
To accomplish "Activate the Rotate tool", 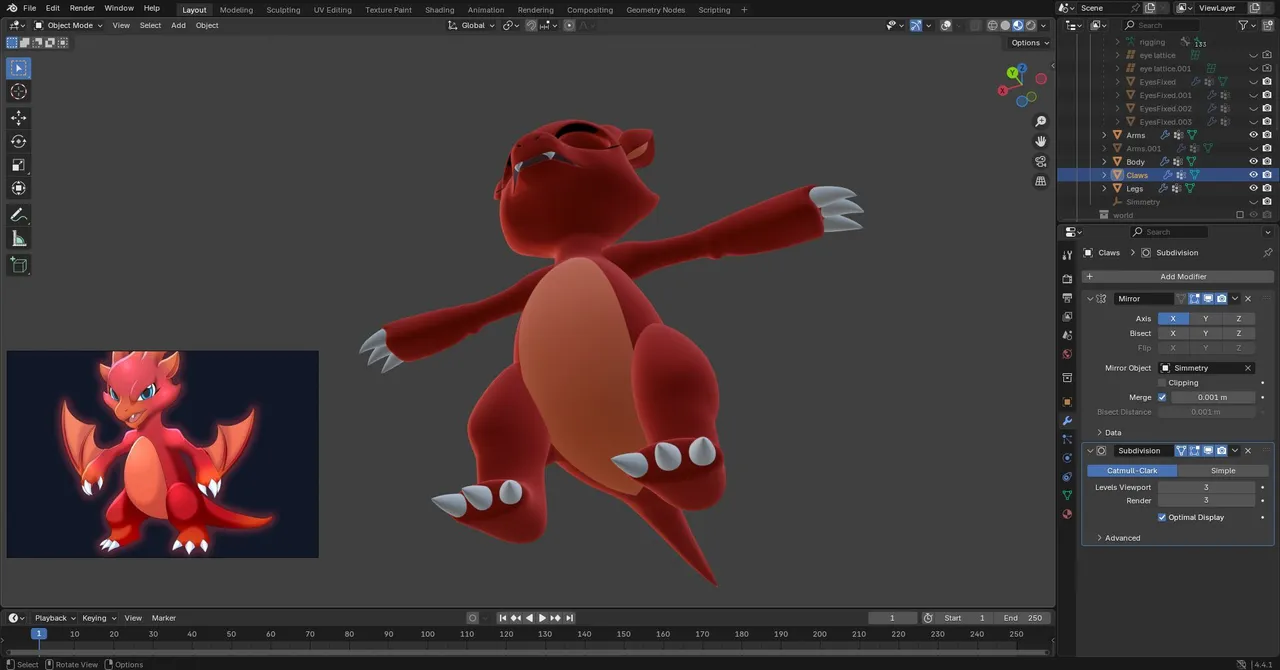I will (19, 141).
